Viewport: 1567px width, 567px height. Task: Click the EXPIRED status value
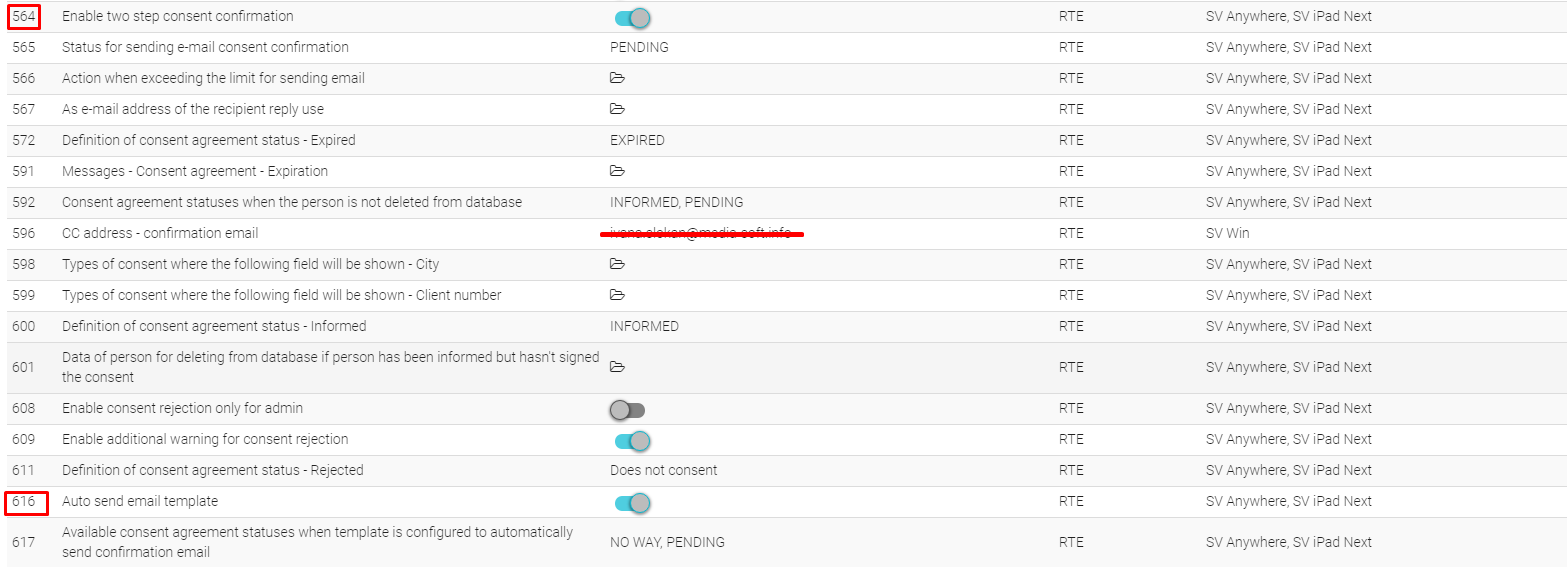click(637, 140)
